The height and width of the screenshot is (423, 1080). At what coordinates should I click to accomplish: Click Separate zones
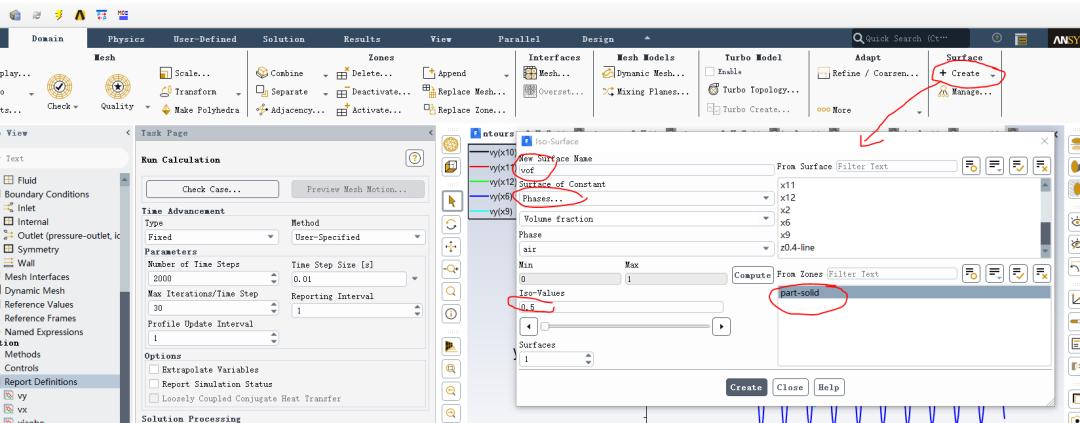point(282,92)
